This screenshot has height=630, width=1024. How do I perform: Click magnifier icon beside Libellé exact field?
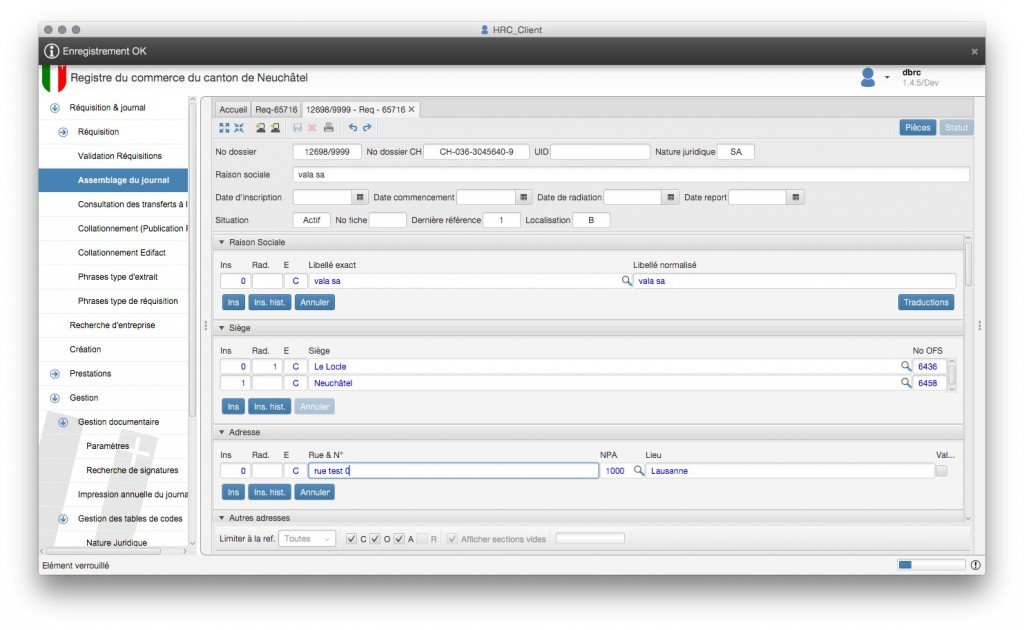point(626,281)
